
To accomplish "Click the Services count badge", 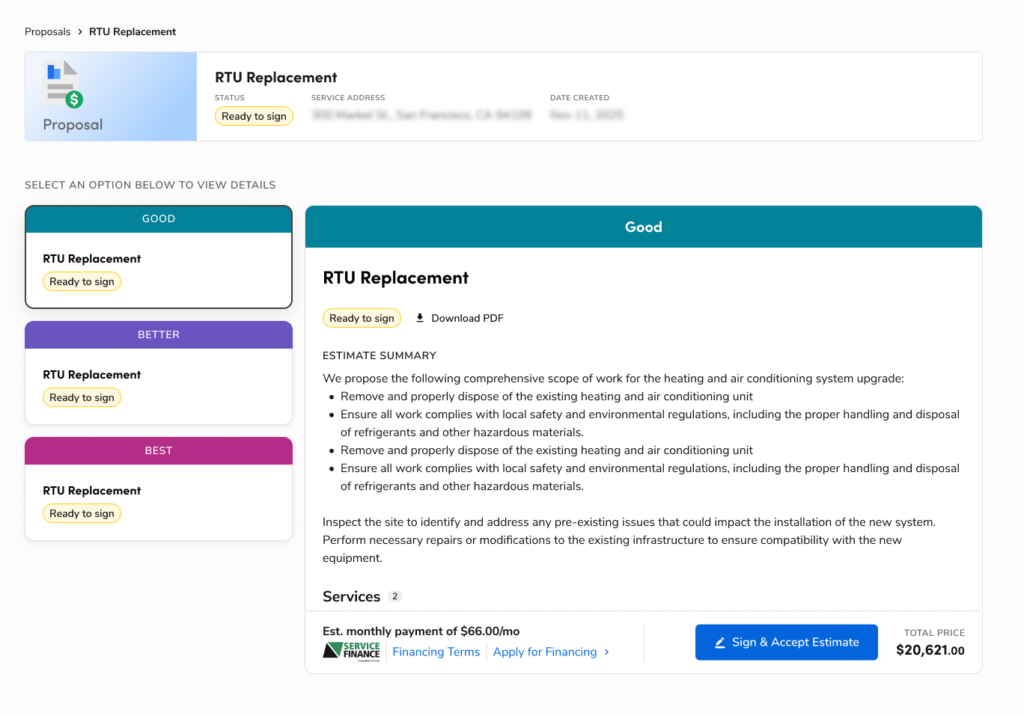I will [x=395, y=597].
